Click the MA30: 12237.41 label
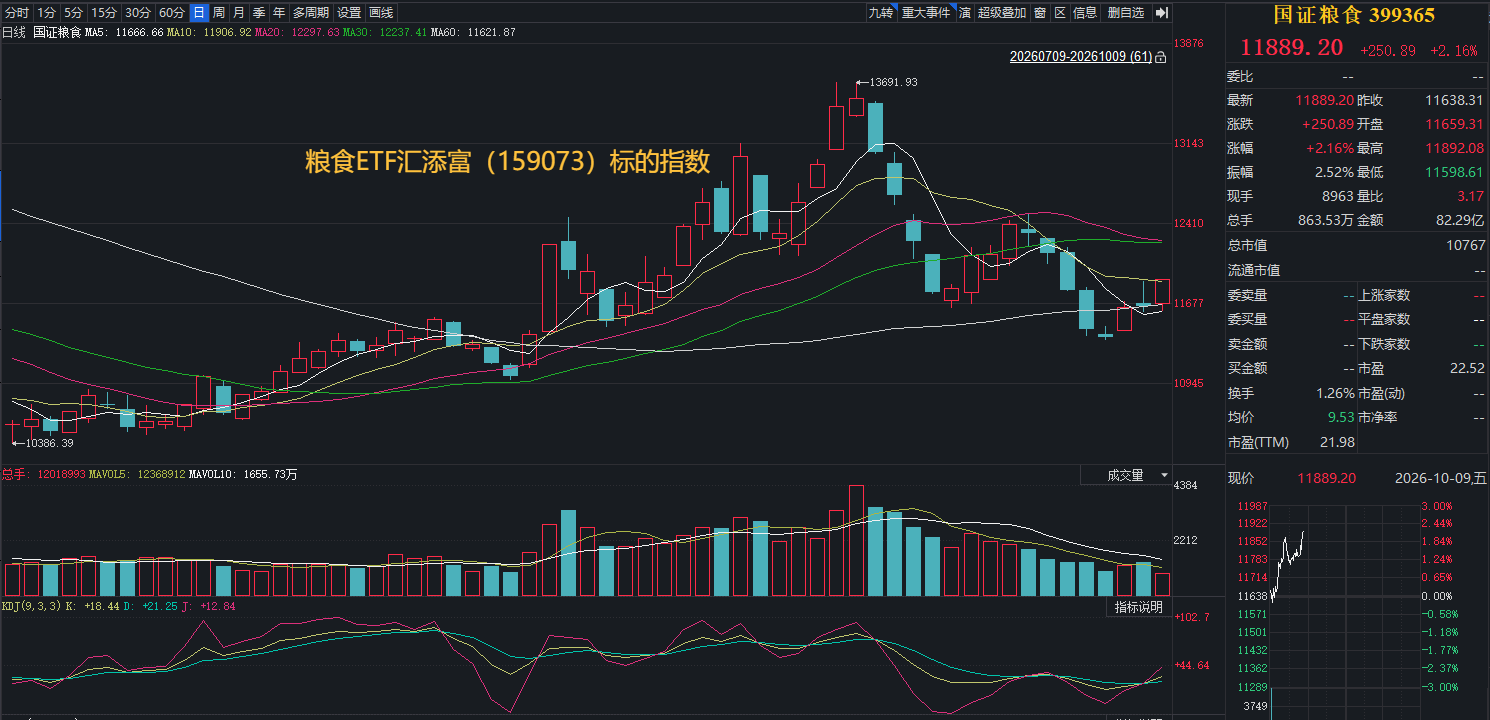1490x720 pixels. 384,32
